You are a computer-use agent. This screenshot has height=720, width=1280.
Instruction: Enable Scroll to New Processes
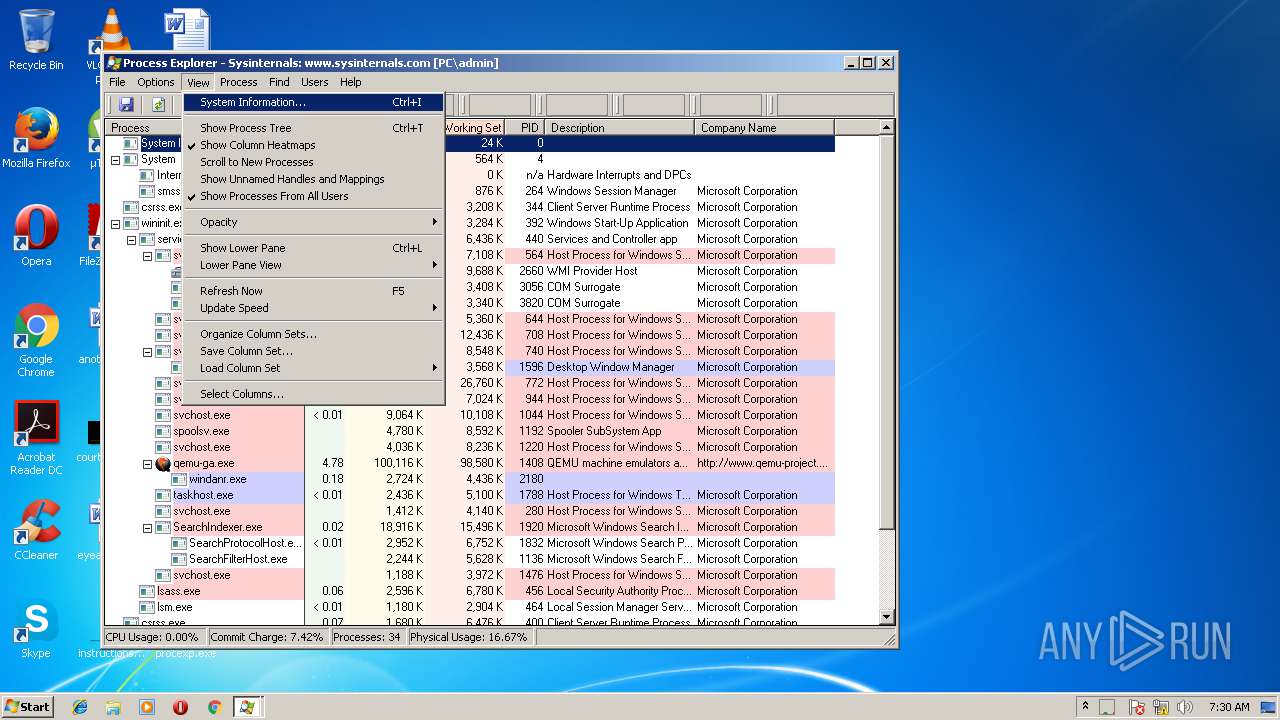pos(314,162)
